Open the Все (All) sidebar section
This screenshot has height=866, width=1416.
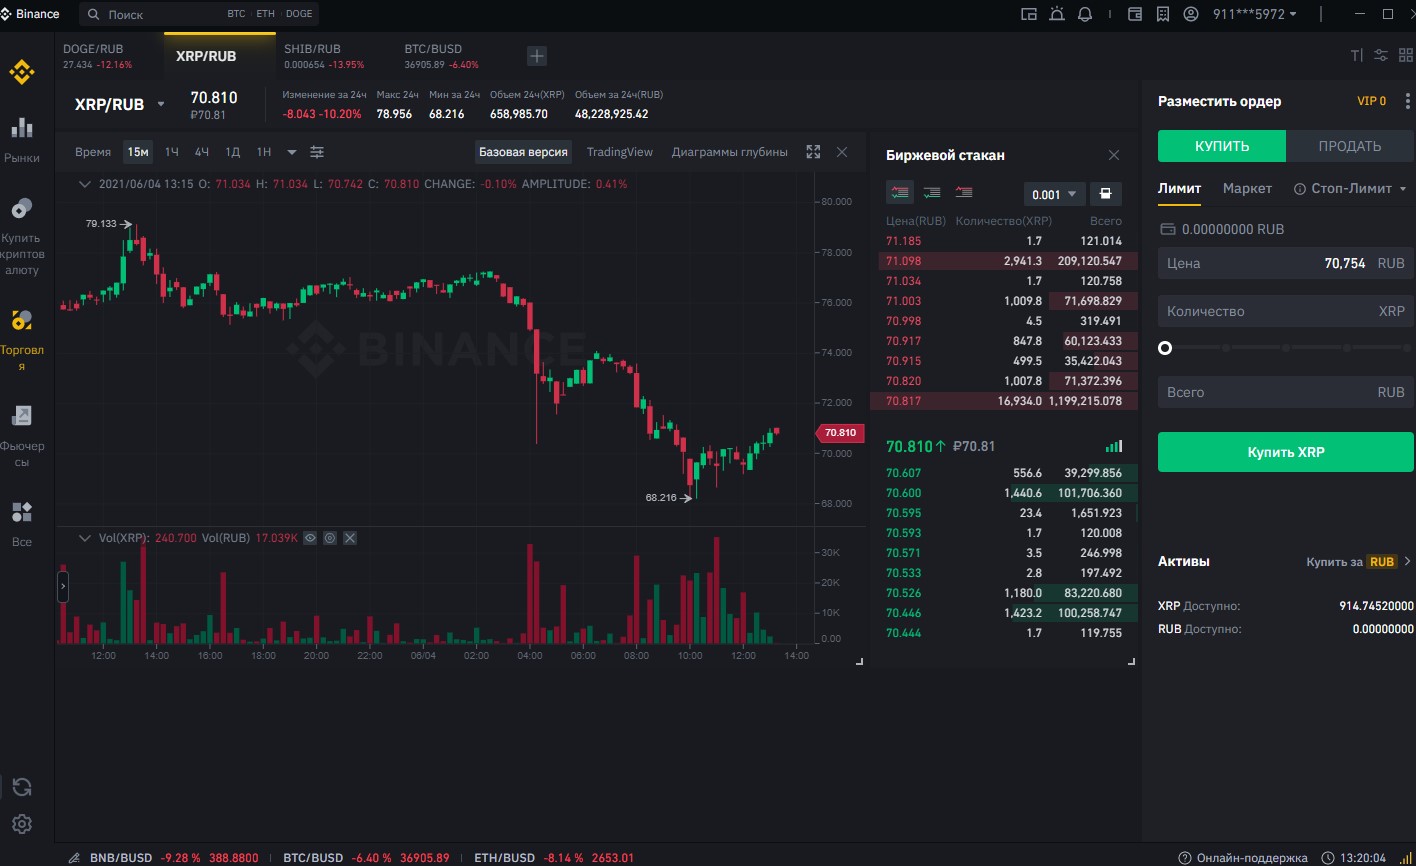(x=22, y=525)
